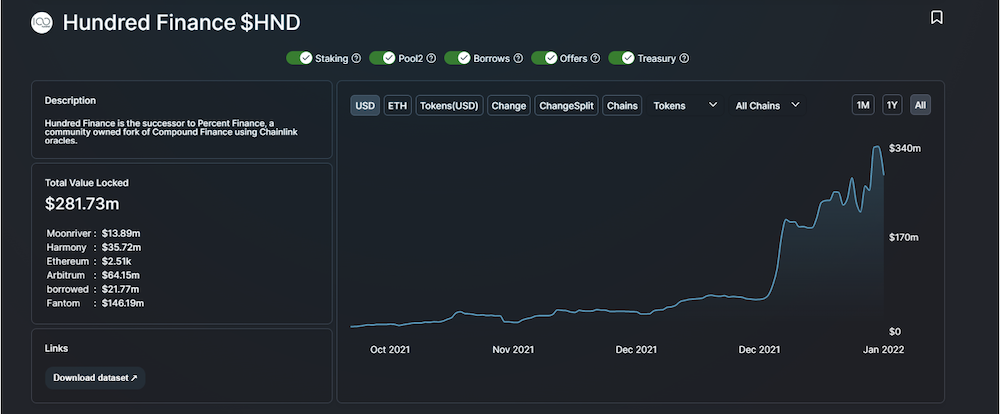
Task: Click the Download dataset link
Action: [95, 378]
